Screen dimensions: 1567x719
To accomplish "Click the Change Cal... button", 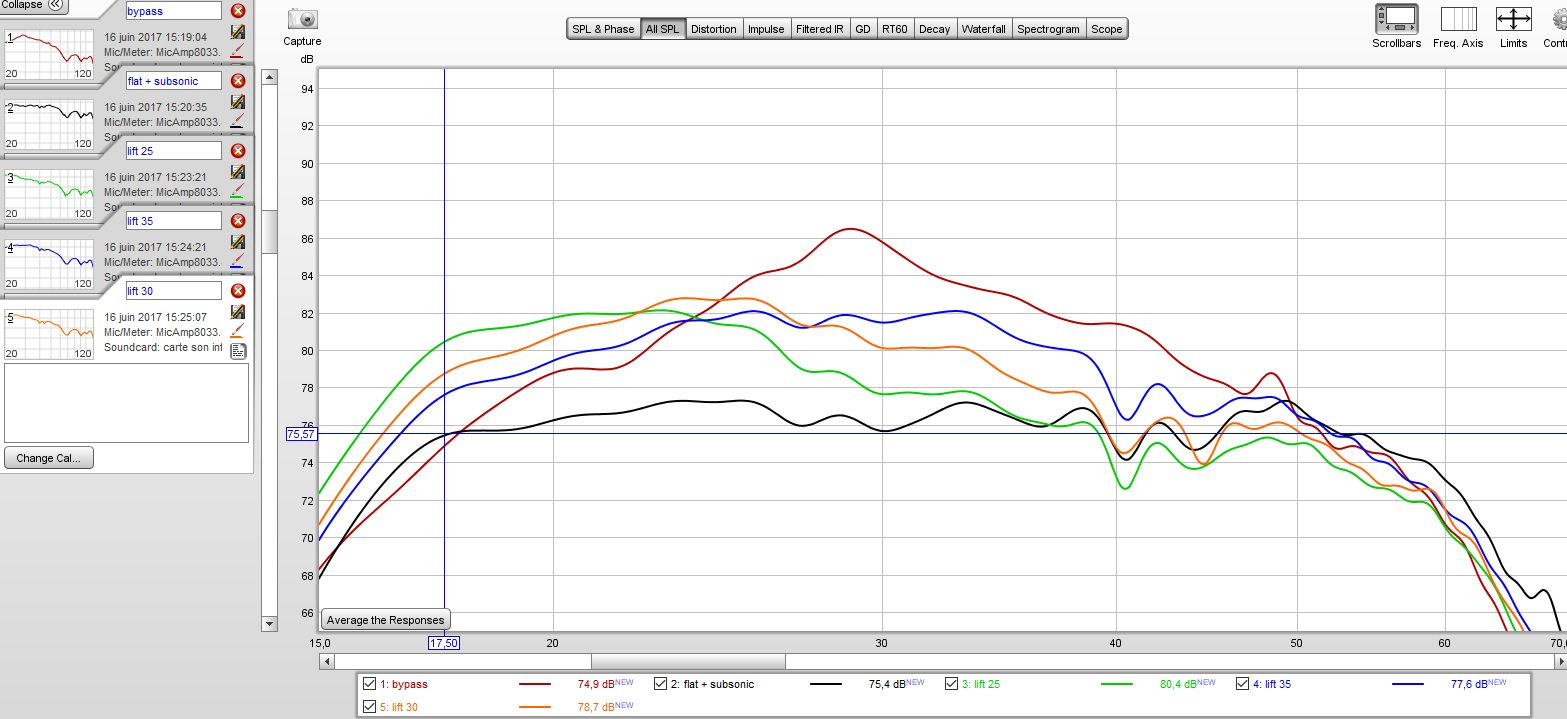I will click(49, 458).
